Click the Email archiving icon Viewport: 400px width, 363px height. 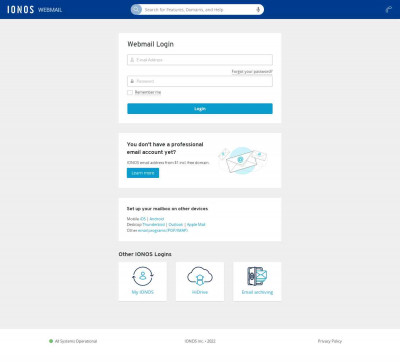coord(257,276)
